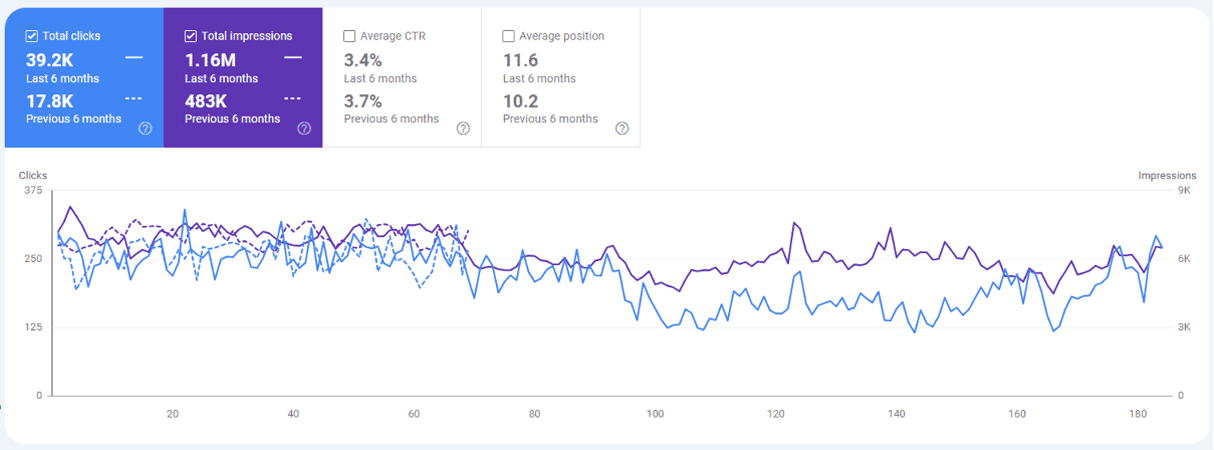The height and width of the screenshot is (450, 1214).
Task: Uncheck the Total impressions checkbox
Action: pos(191,36)
